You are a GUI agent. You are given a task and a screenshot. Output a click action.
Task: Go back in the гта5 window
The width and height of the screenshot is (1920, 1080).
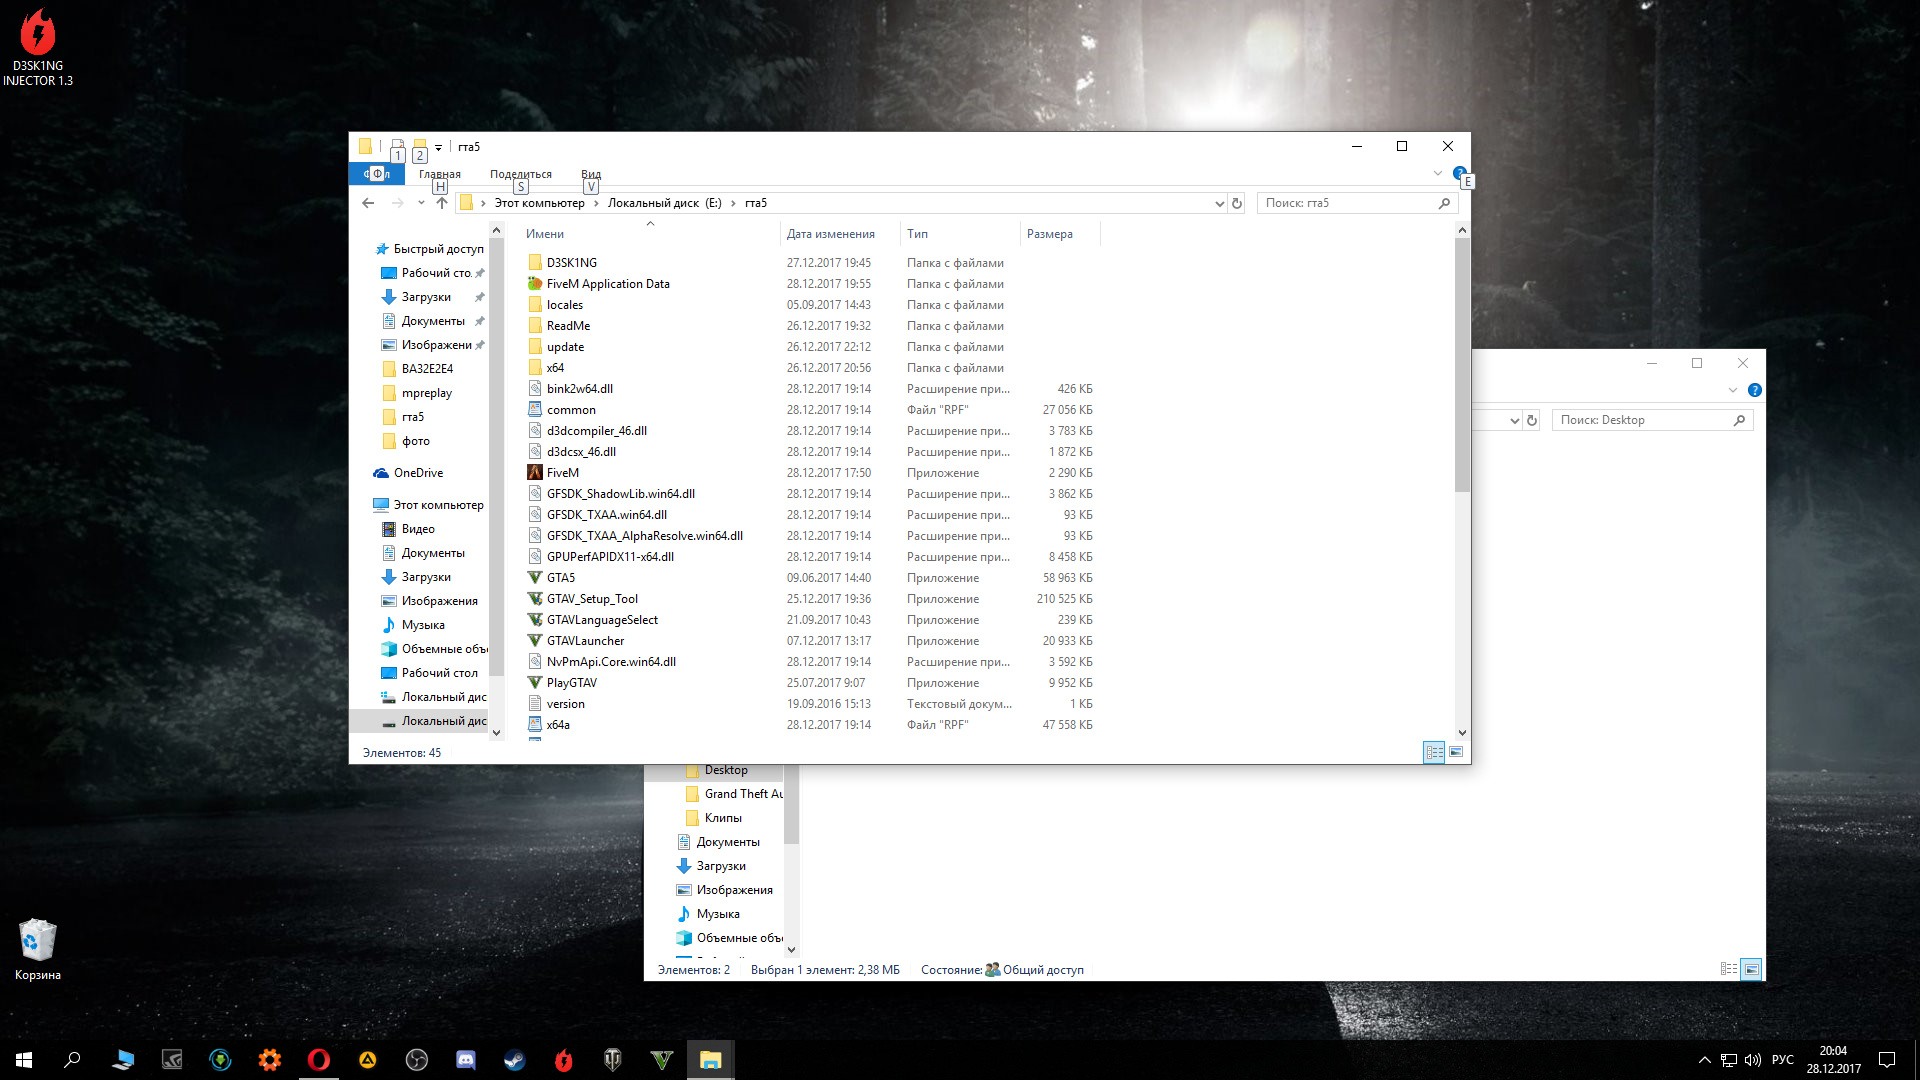pyautogui.click(x=368, y=203)
